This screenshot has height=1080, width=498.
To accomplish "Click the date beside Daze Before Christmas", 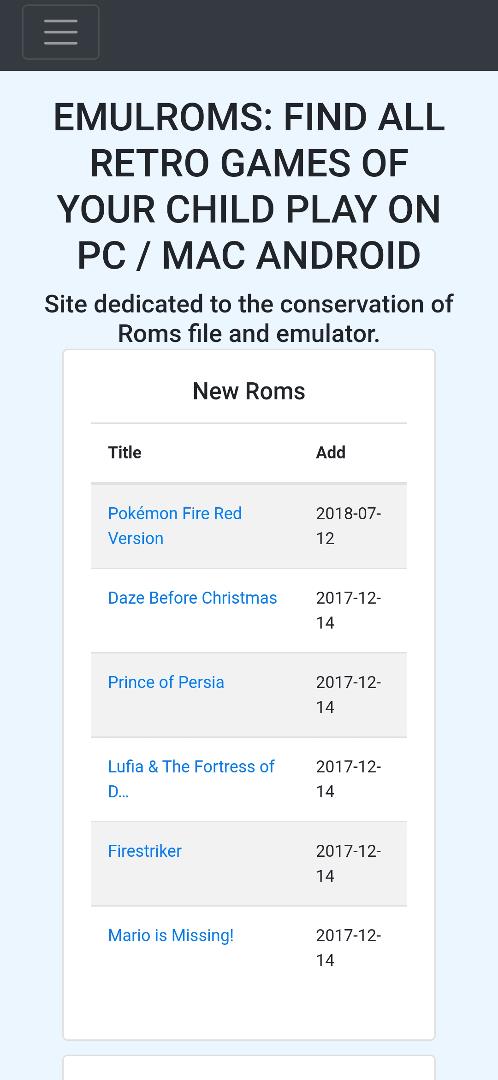I will click(x=349, y=610).
